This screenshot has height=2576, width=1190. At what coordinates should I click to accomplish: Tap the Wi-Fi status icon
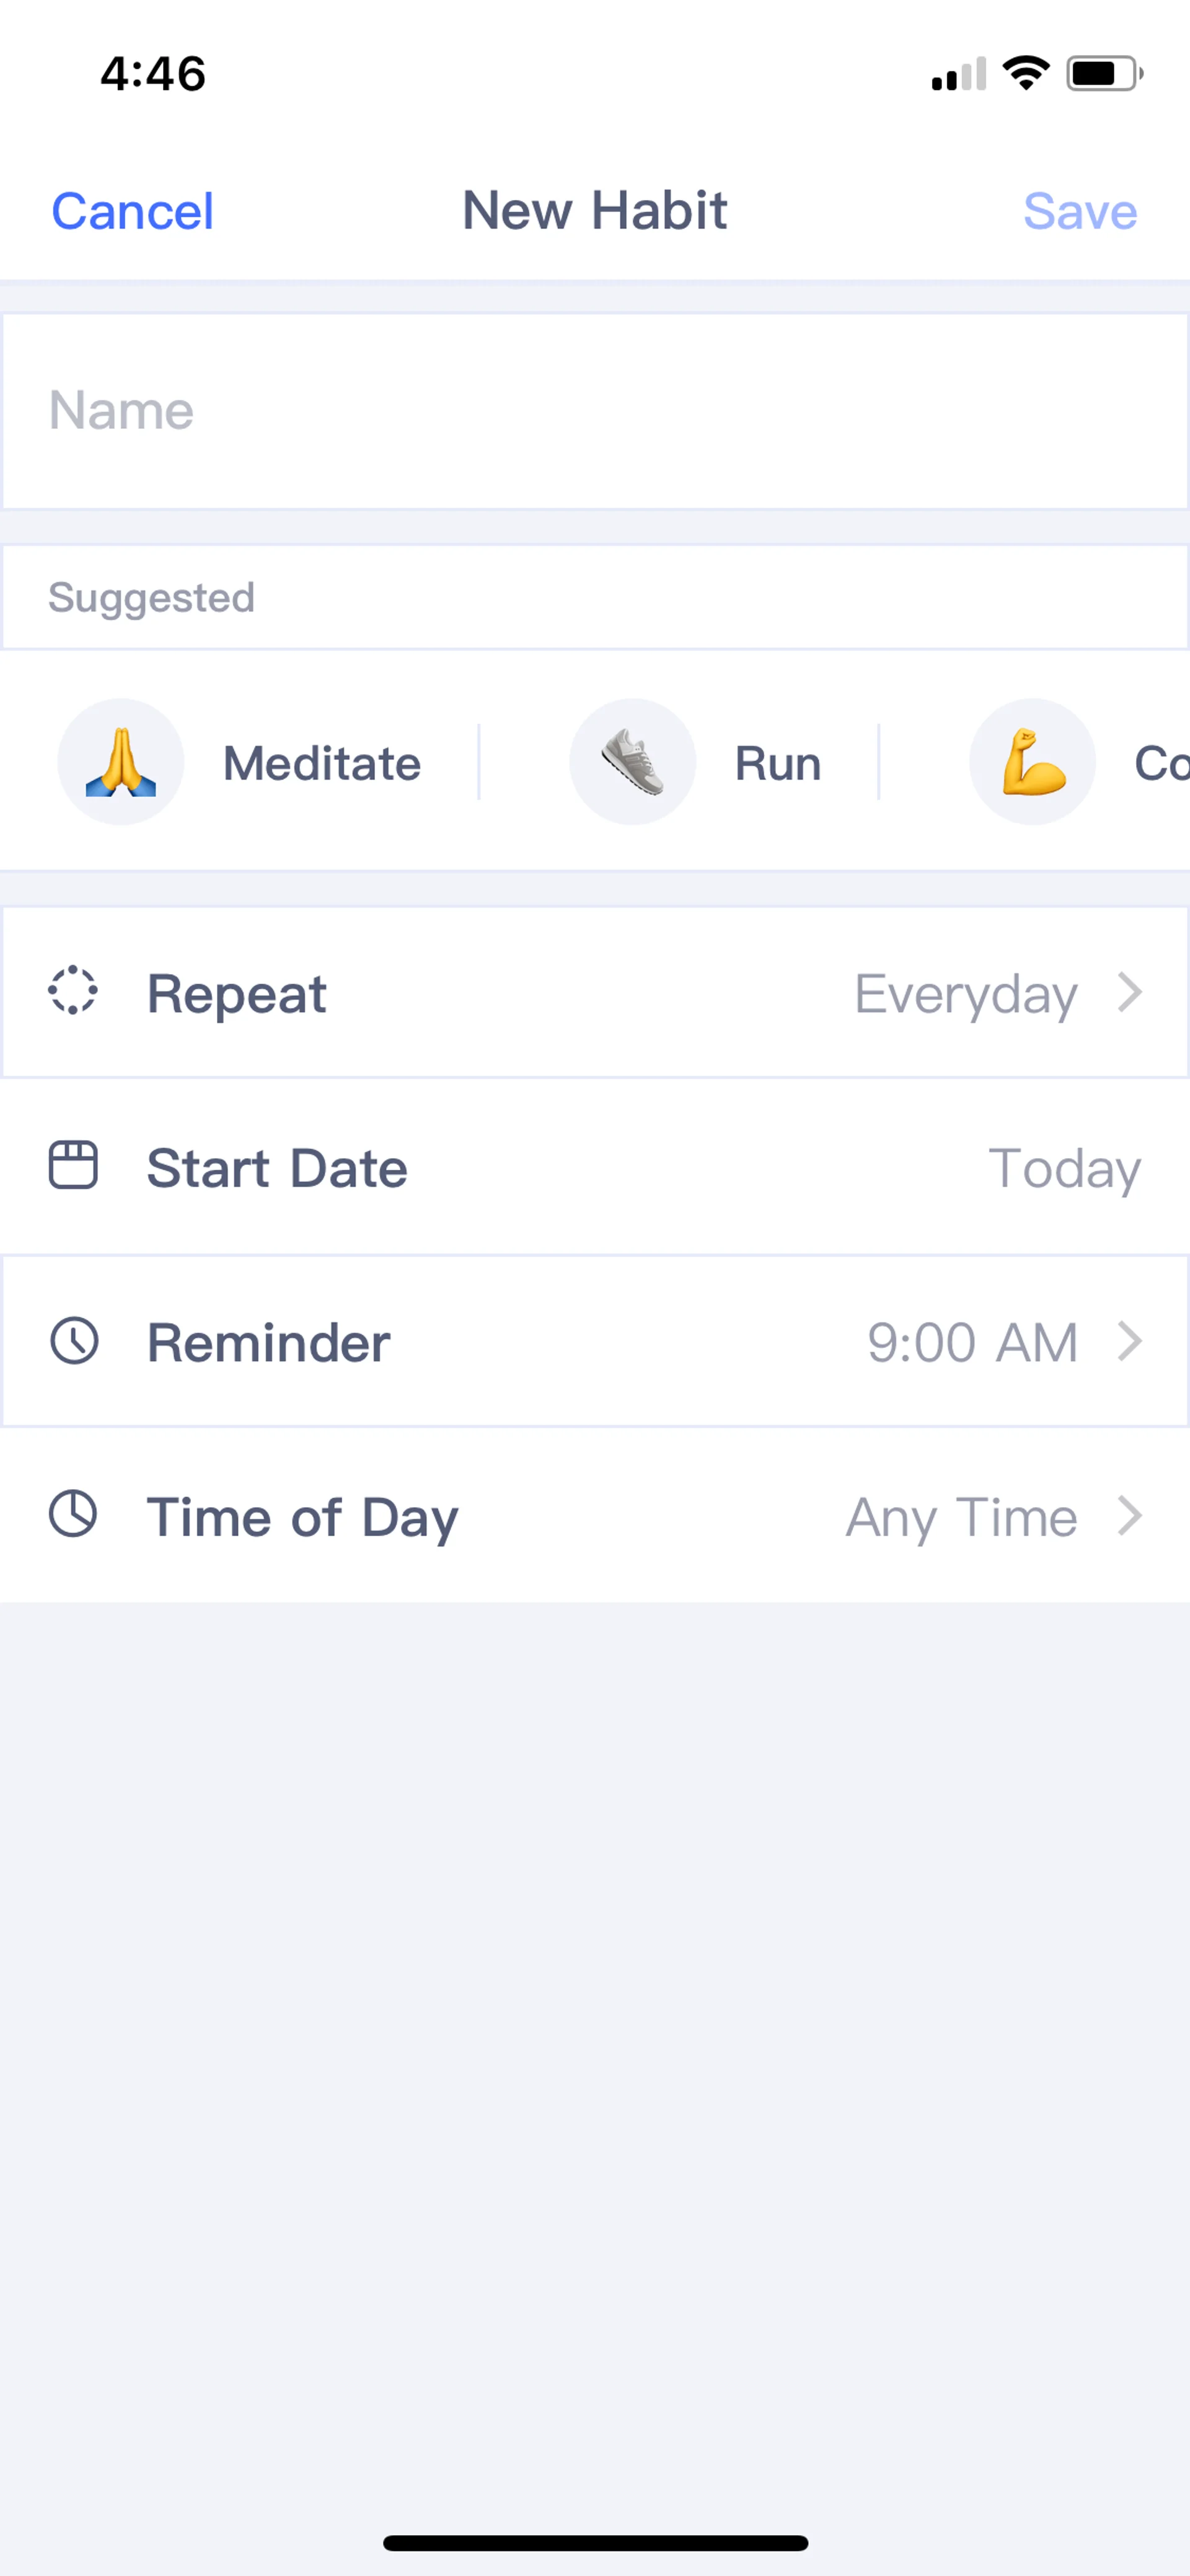1025,73
